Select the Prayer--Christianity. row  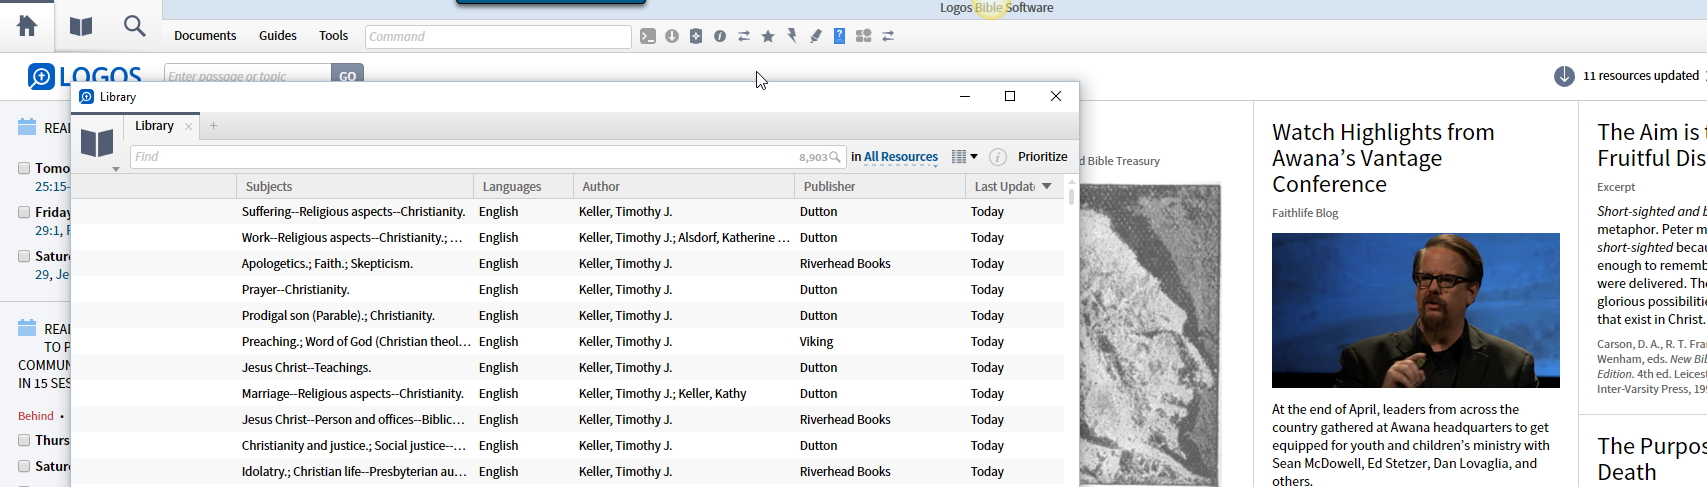pos(568,289)
